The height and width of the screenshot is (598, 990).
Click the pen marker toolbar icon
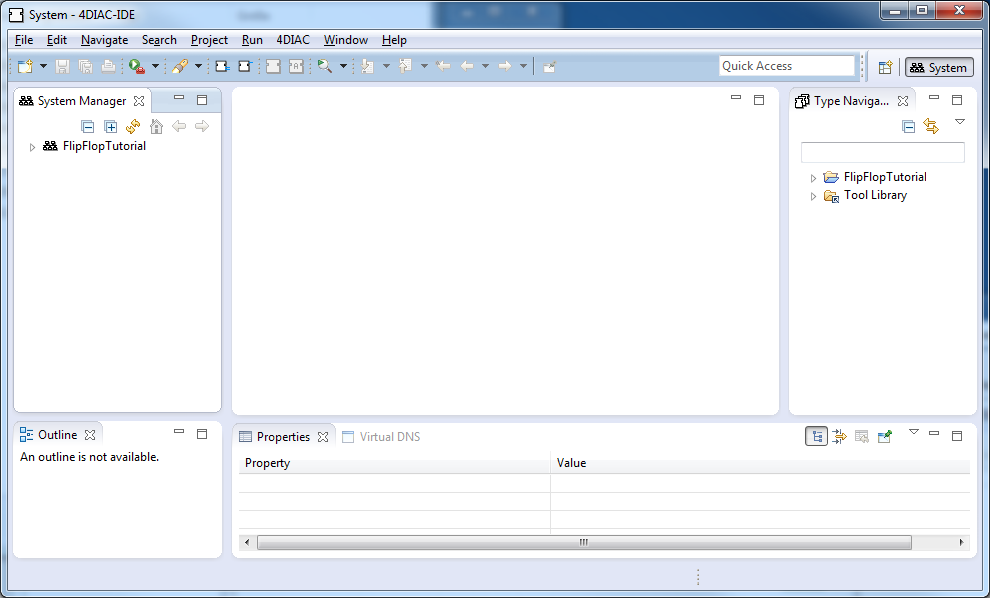(x=180, y=66)
